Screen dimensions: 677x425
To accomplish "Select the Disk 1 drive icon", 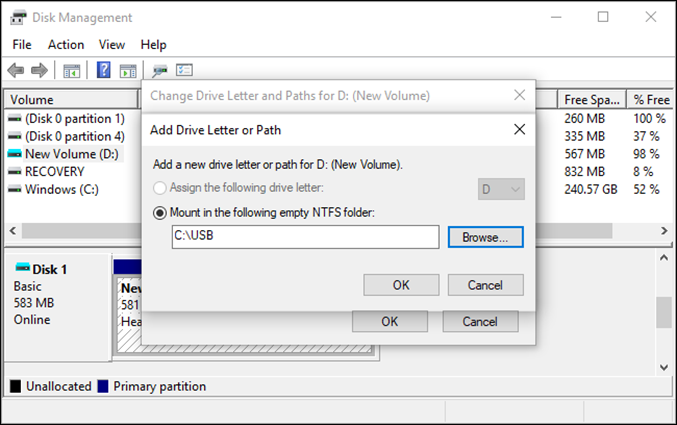I will (x=22, y=268).
